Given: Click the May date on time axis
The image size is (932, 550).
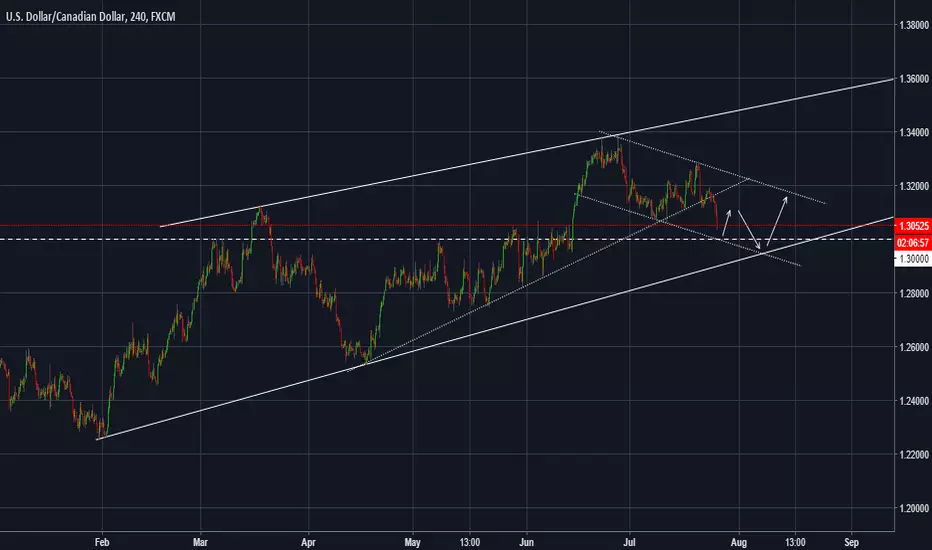Looking at the screenshot, I should [412, 542].
